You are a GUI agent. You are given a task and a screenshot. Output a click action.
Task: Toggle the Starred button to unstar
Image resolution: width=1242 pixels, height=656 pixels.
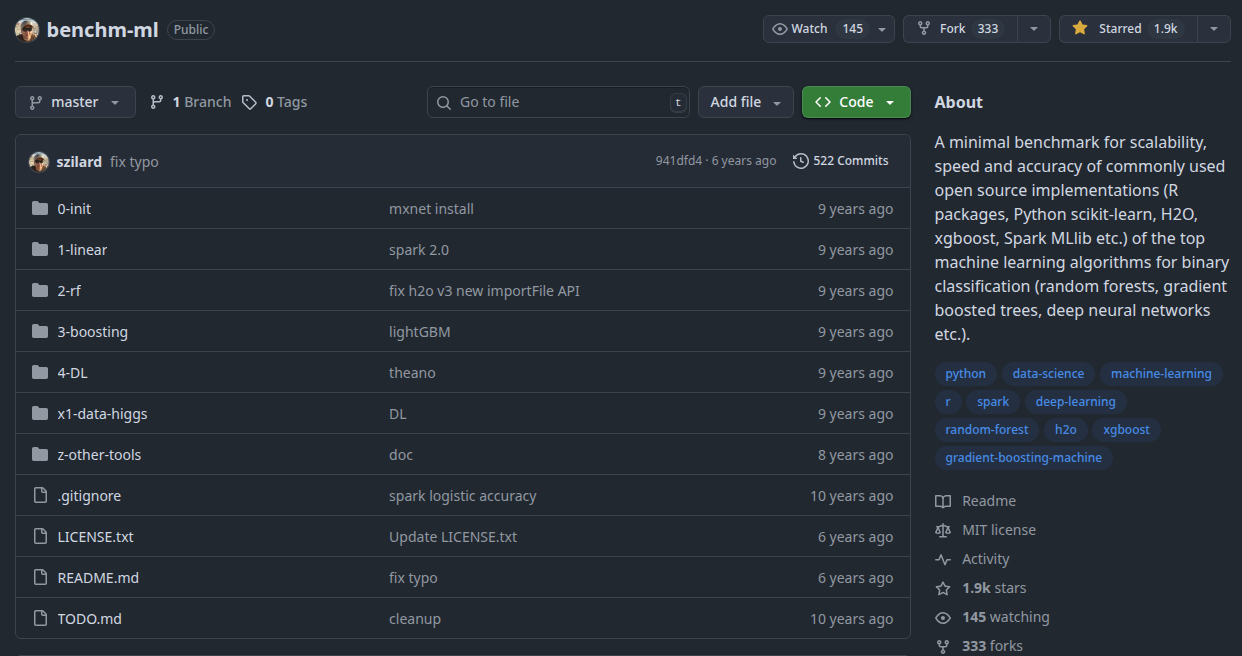coord(1125,29)
